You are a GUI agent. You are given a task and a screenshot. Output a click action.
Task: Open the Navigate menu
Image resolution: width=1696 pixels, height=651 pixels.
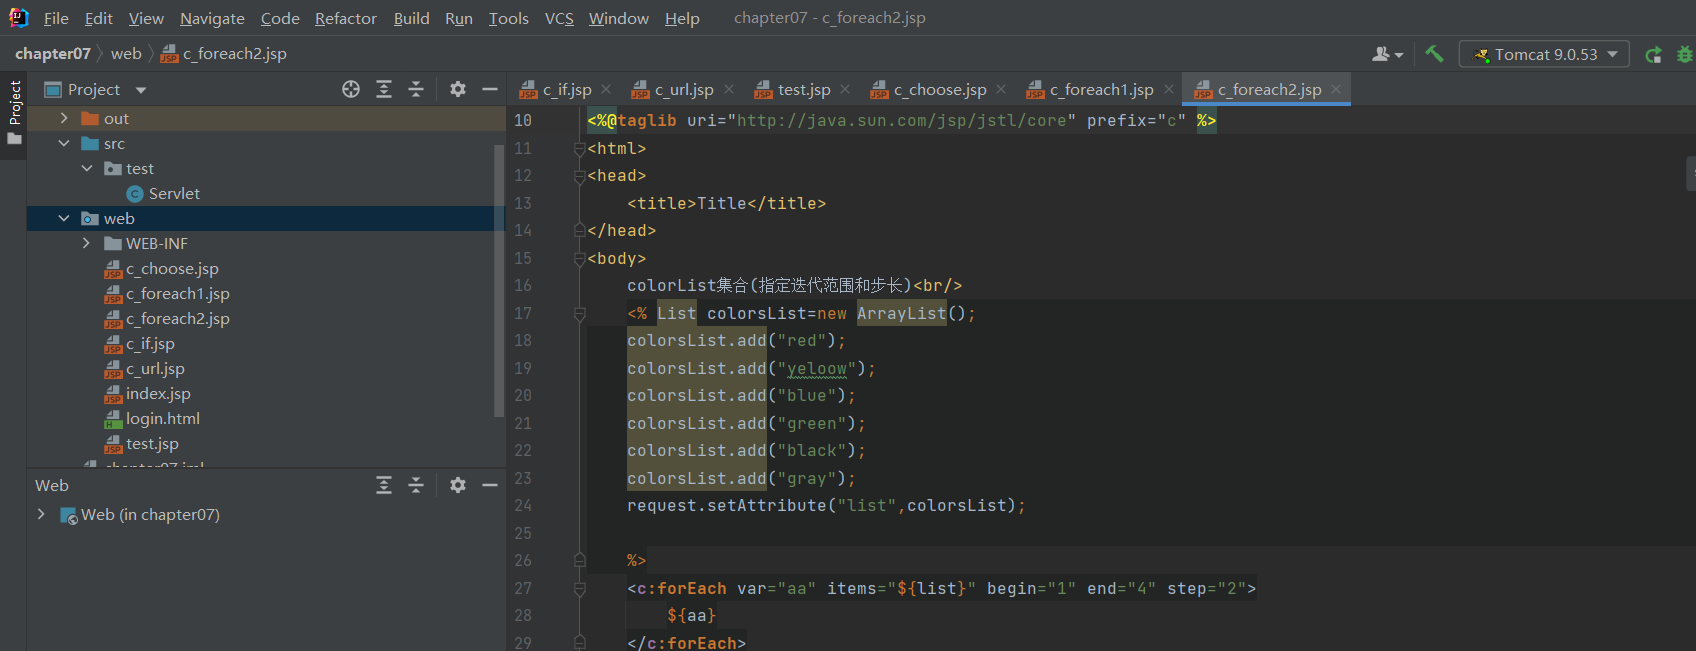(x=212, y=18)
